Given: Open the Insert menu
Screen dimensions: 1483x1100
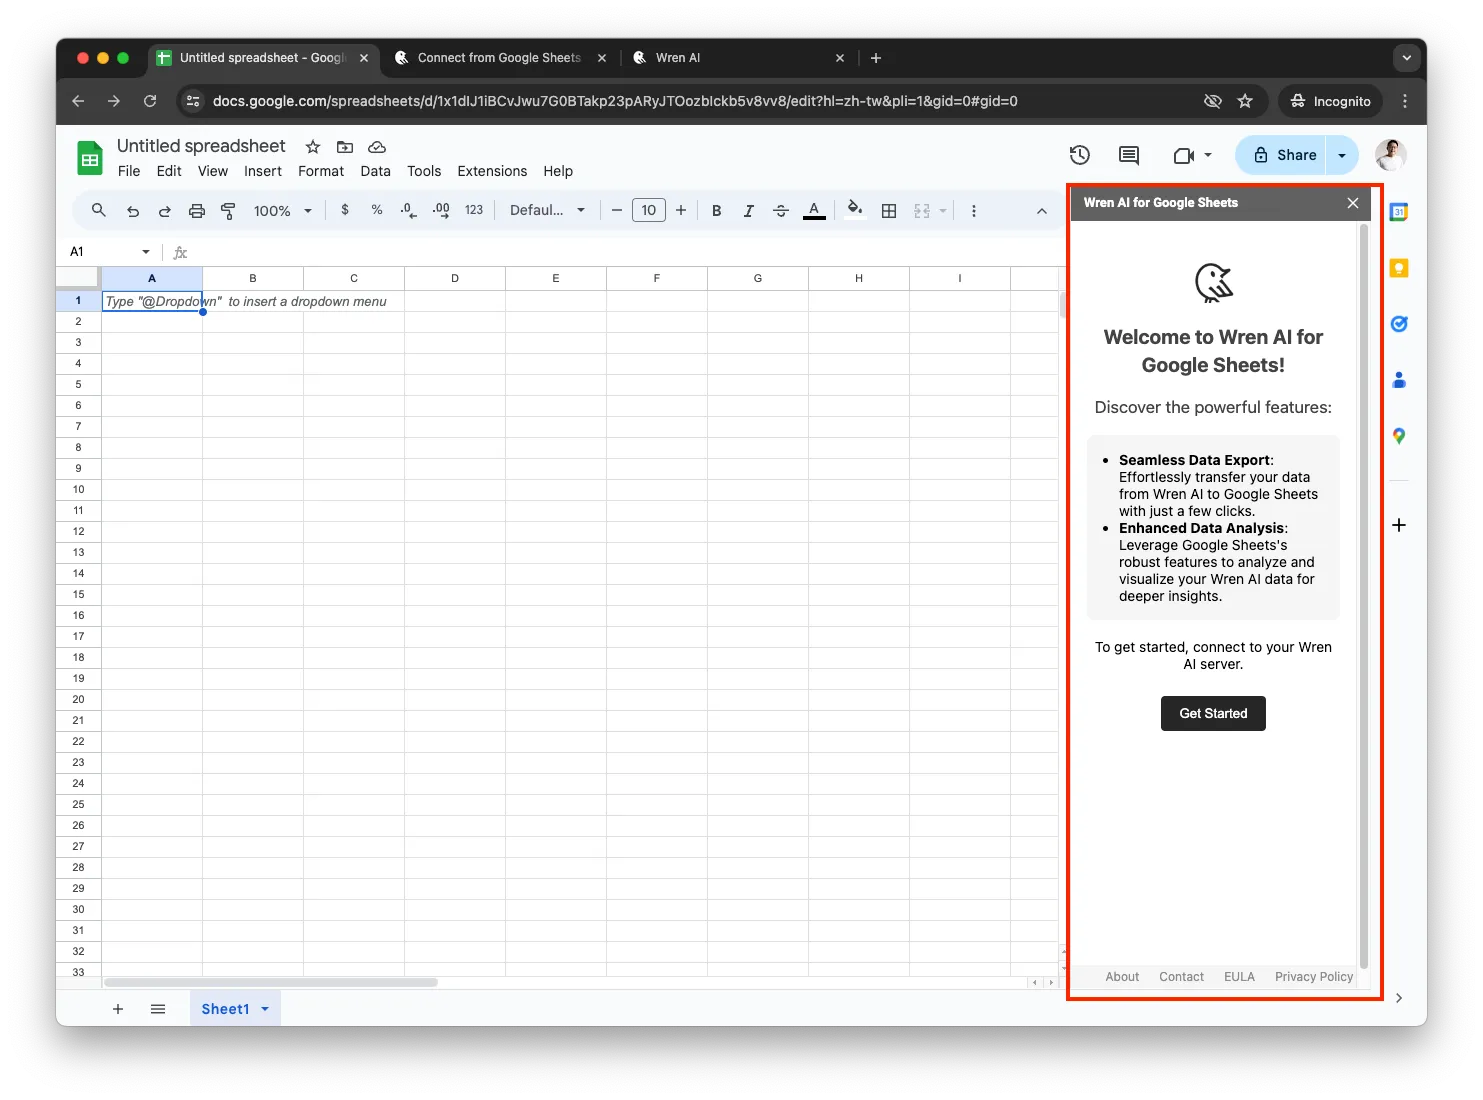Looking at the screenshot, I should click(x=263, y=171).
